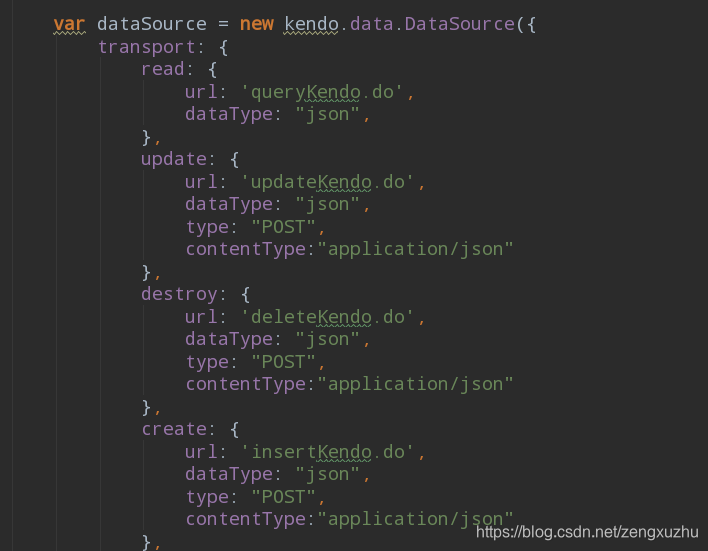This screenshot has width=708, height=551.
Task: Click the 'new' keyword
Action: [x=256, y=24]
